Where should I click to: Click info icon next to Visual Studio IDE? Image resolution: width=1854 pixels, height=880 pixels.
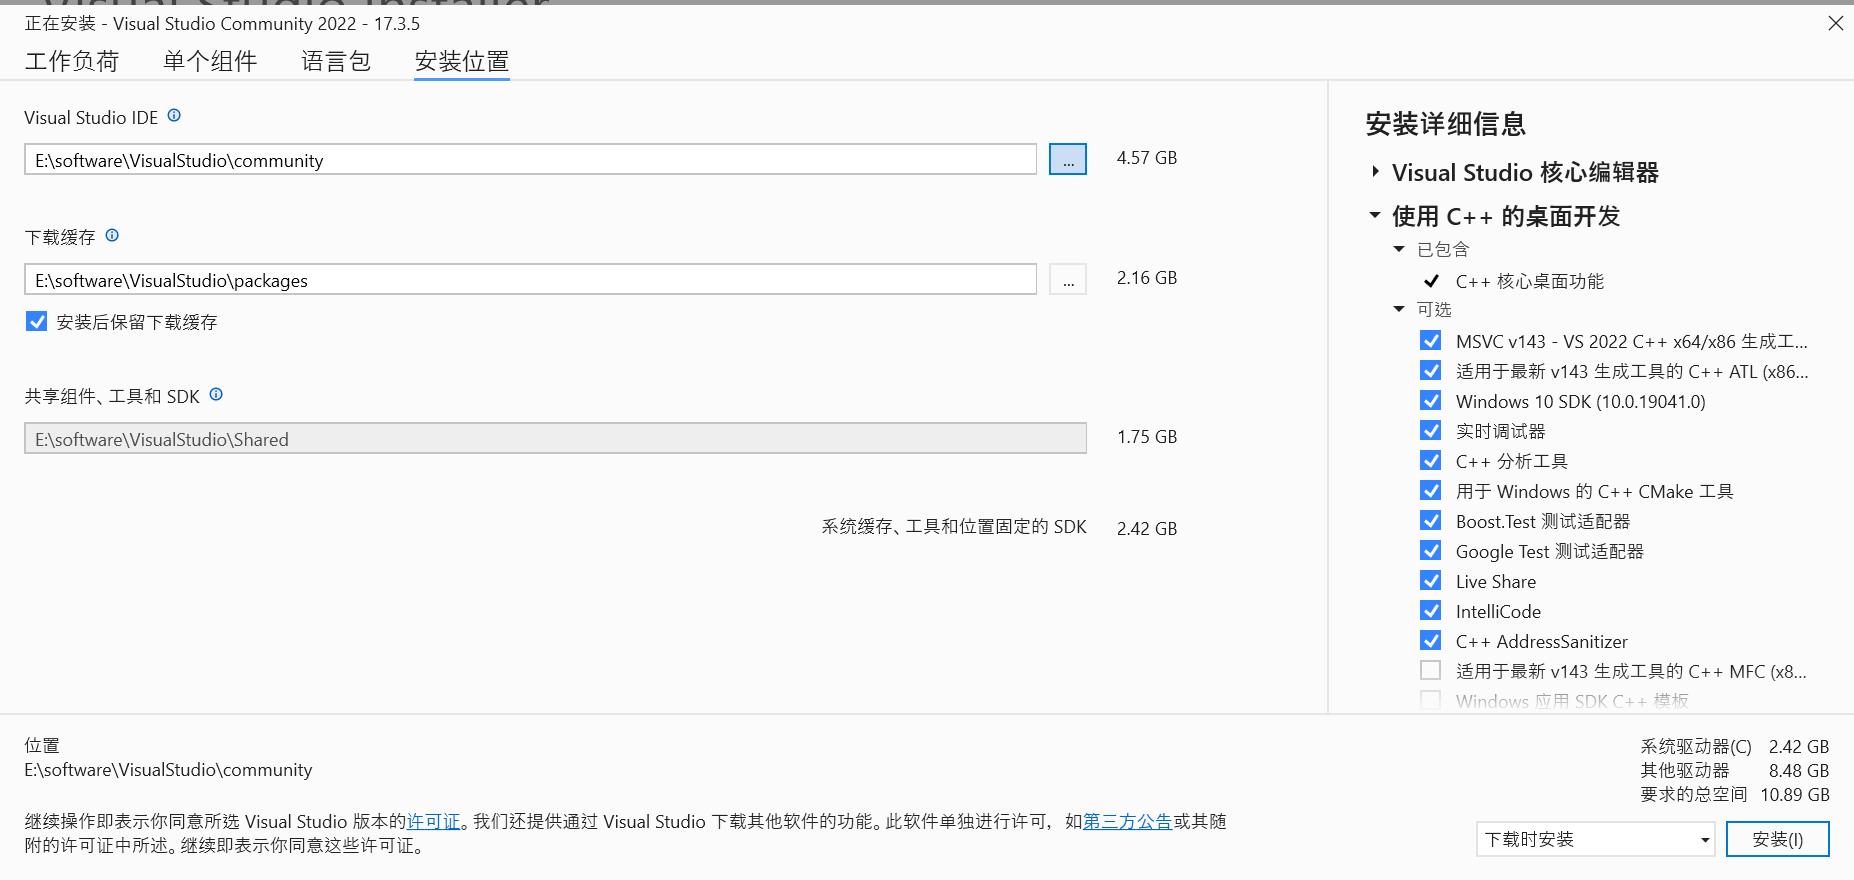(174, 116)
